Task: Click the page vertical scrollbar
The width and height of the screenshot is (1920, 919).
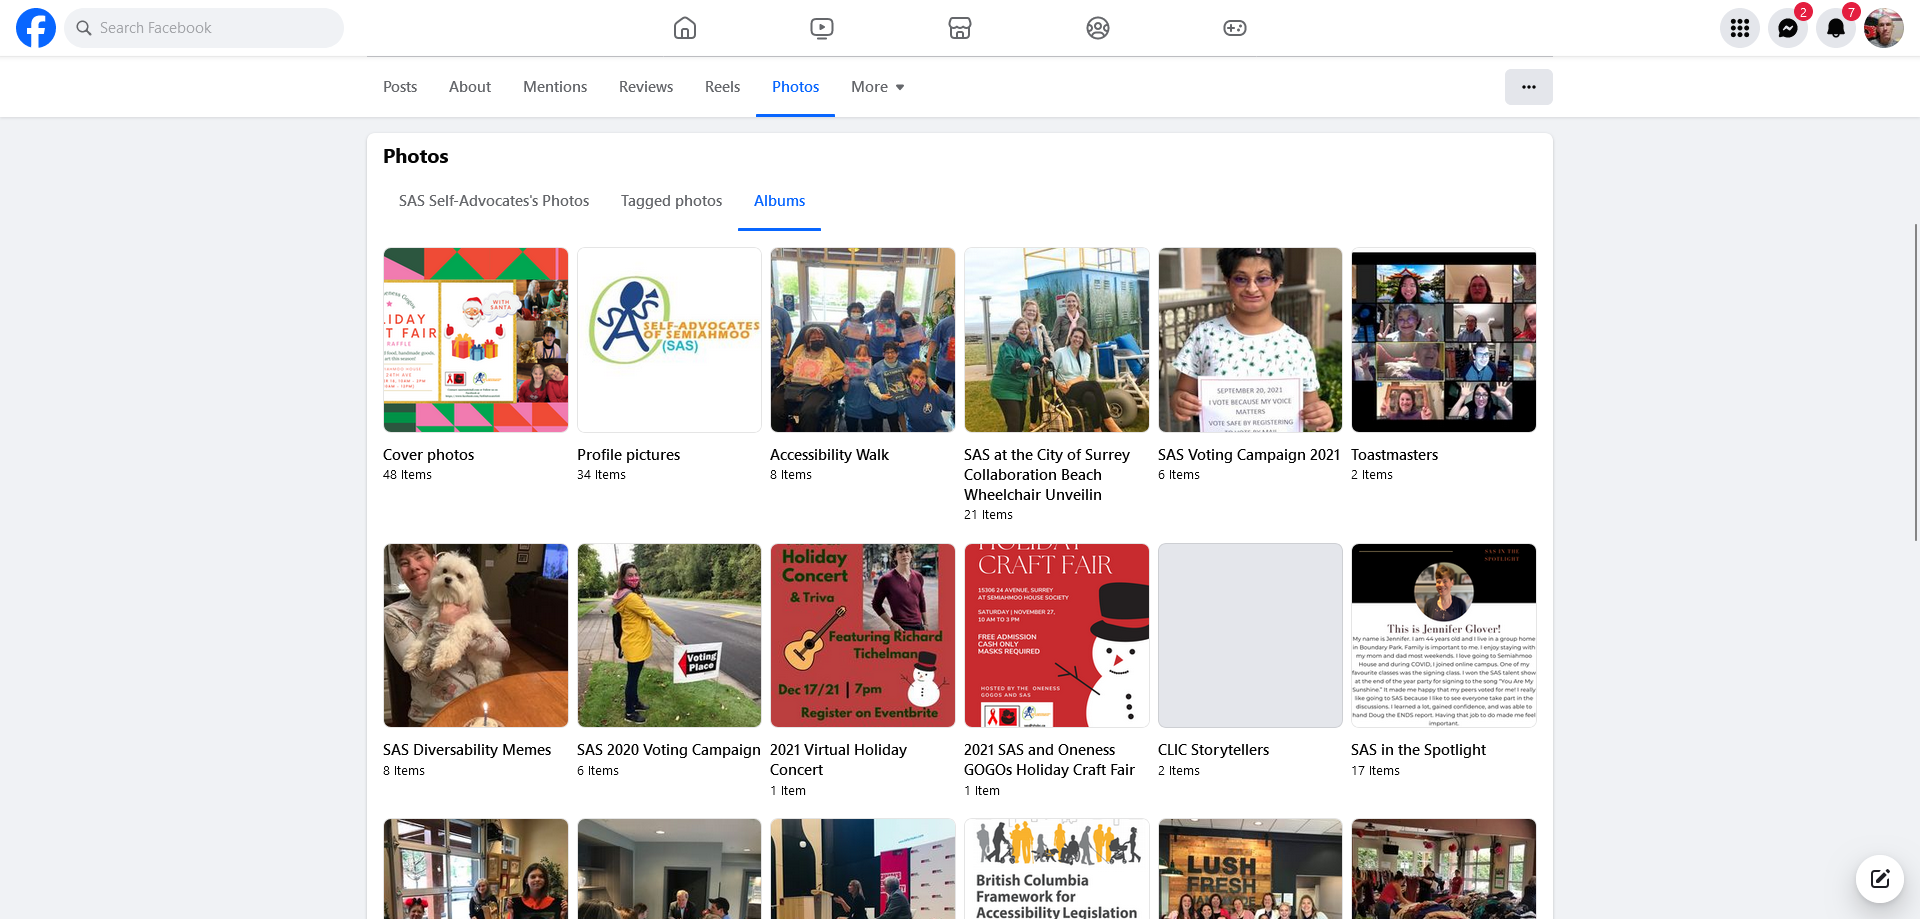Action: click(1916, 382)
